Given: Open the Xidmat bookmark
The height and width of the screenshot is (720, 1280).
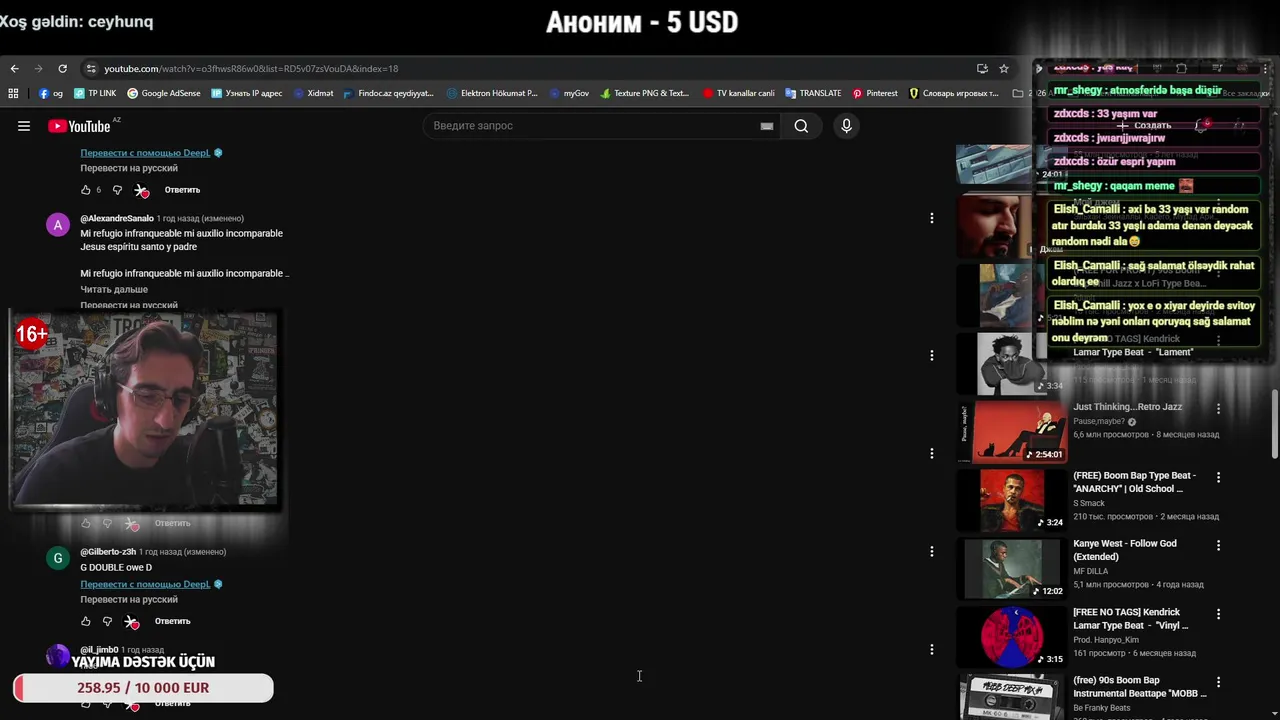Looking at the screenshot, I should pos(313,93).
